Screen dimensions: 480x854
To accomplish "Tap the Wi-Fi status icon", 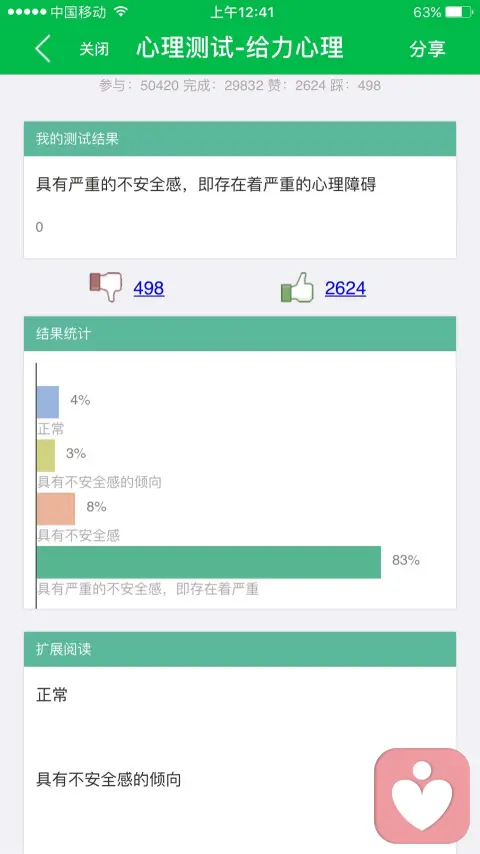I will [121, 11].
